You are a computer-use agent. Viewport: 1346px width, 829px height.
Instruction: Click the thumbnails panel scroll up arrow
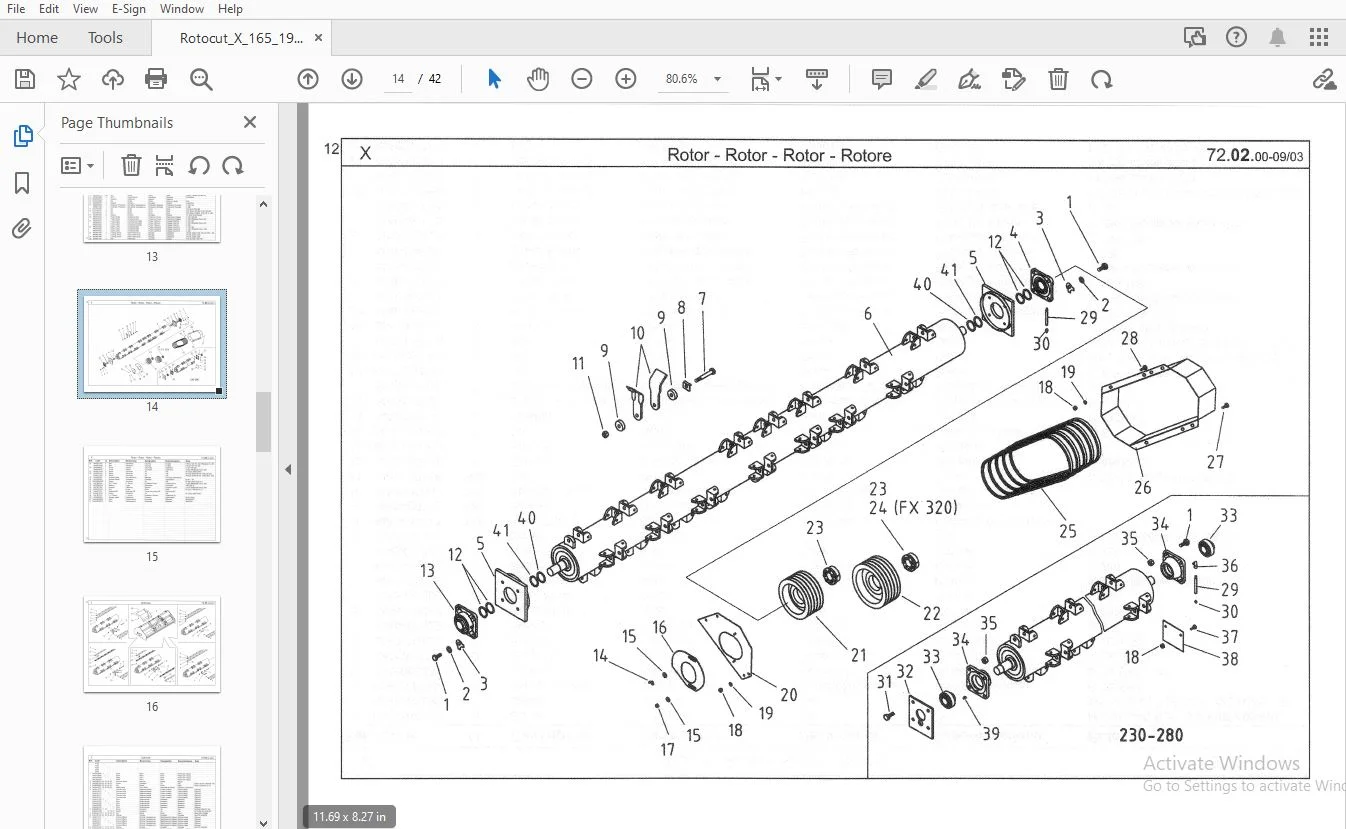[264, 205]
